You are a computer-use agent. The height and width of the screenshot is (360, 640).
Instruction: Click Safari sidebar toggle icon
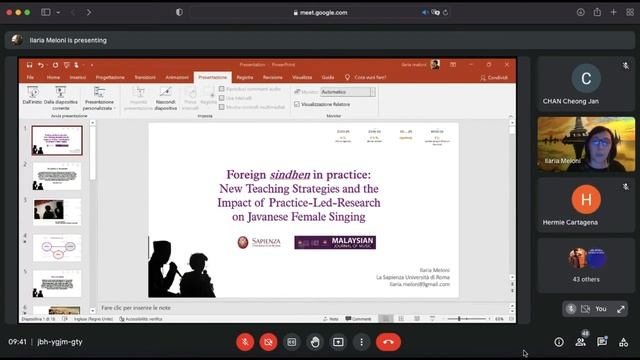(46, 12)
